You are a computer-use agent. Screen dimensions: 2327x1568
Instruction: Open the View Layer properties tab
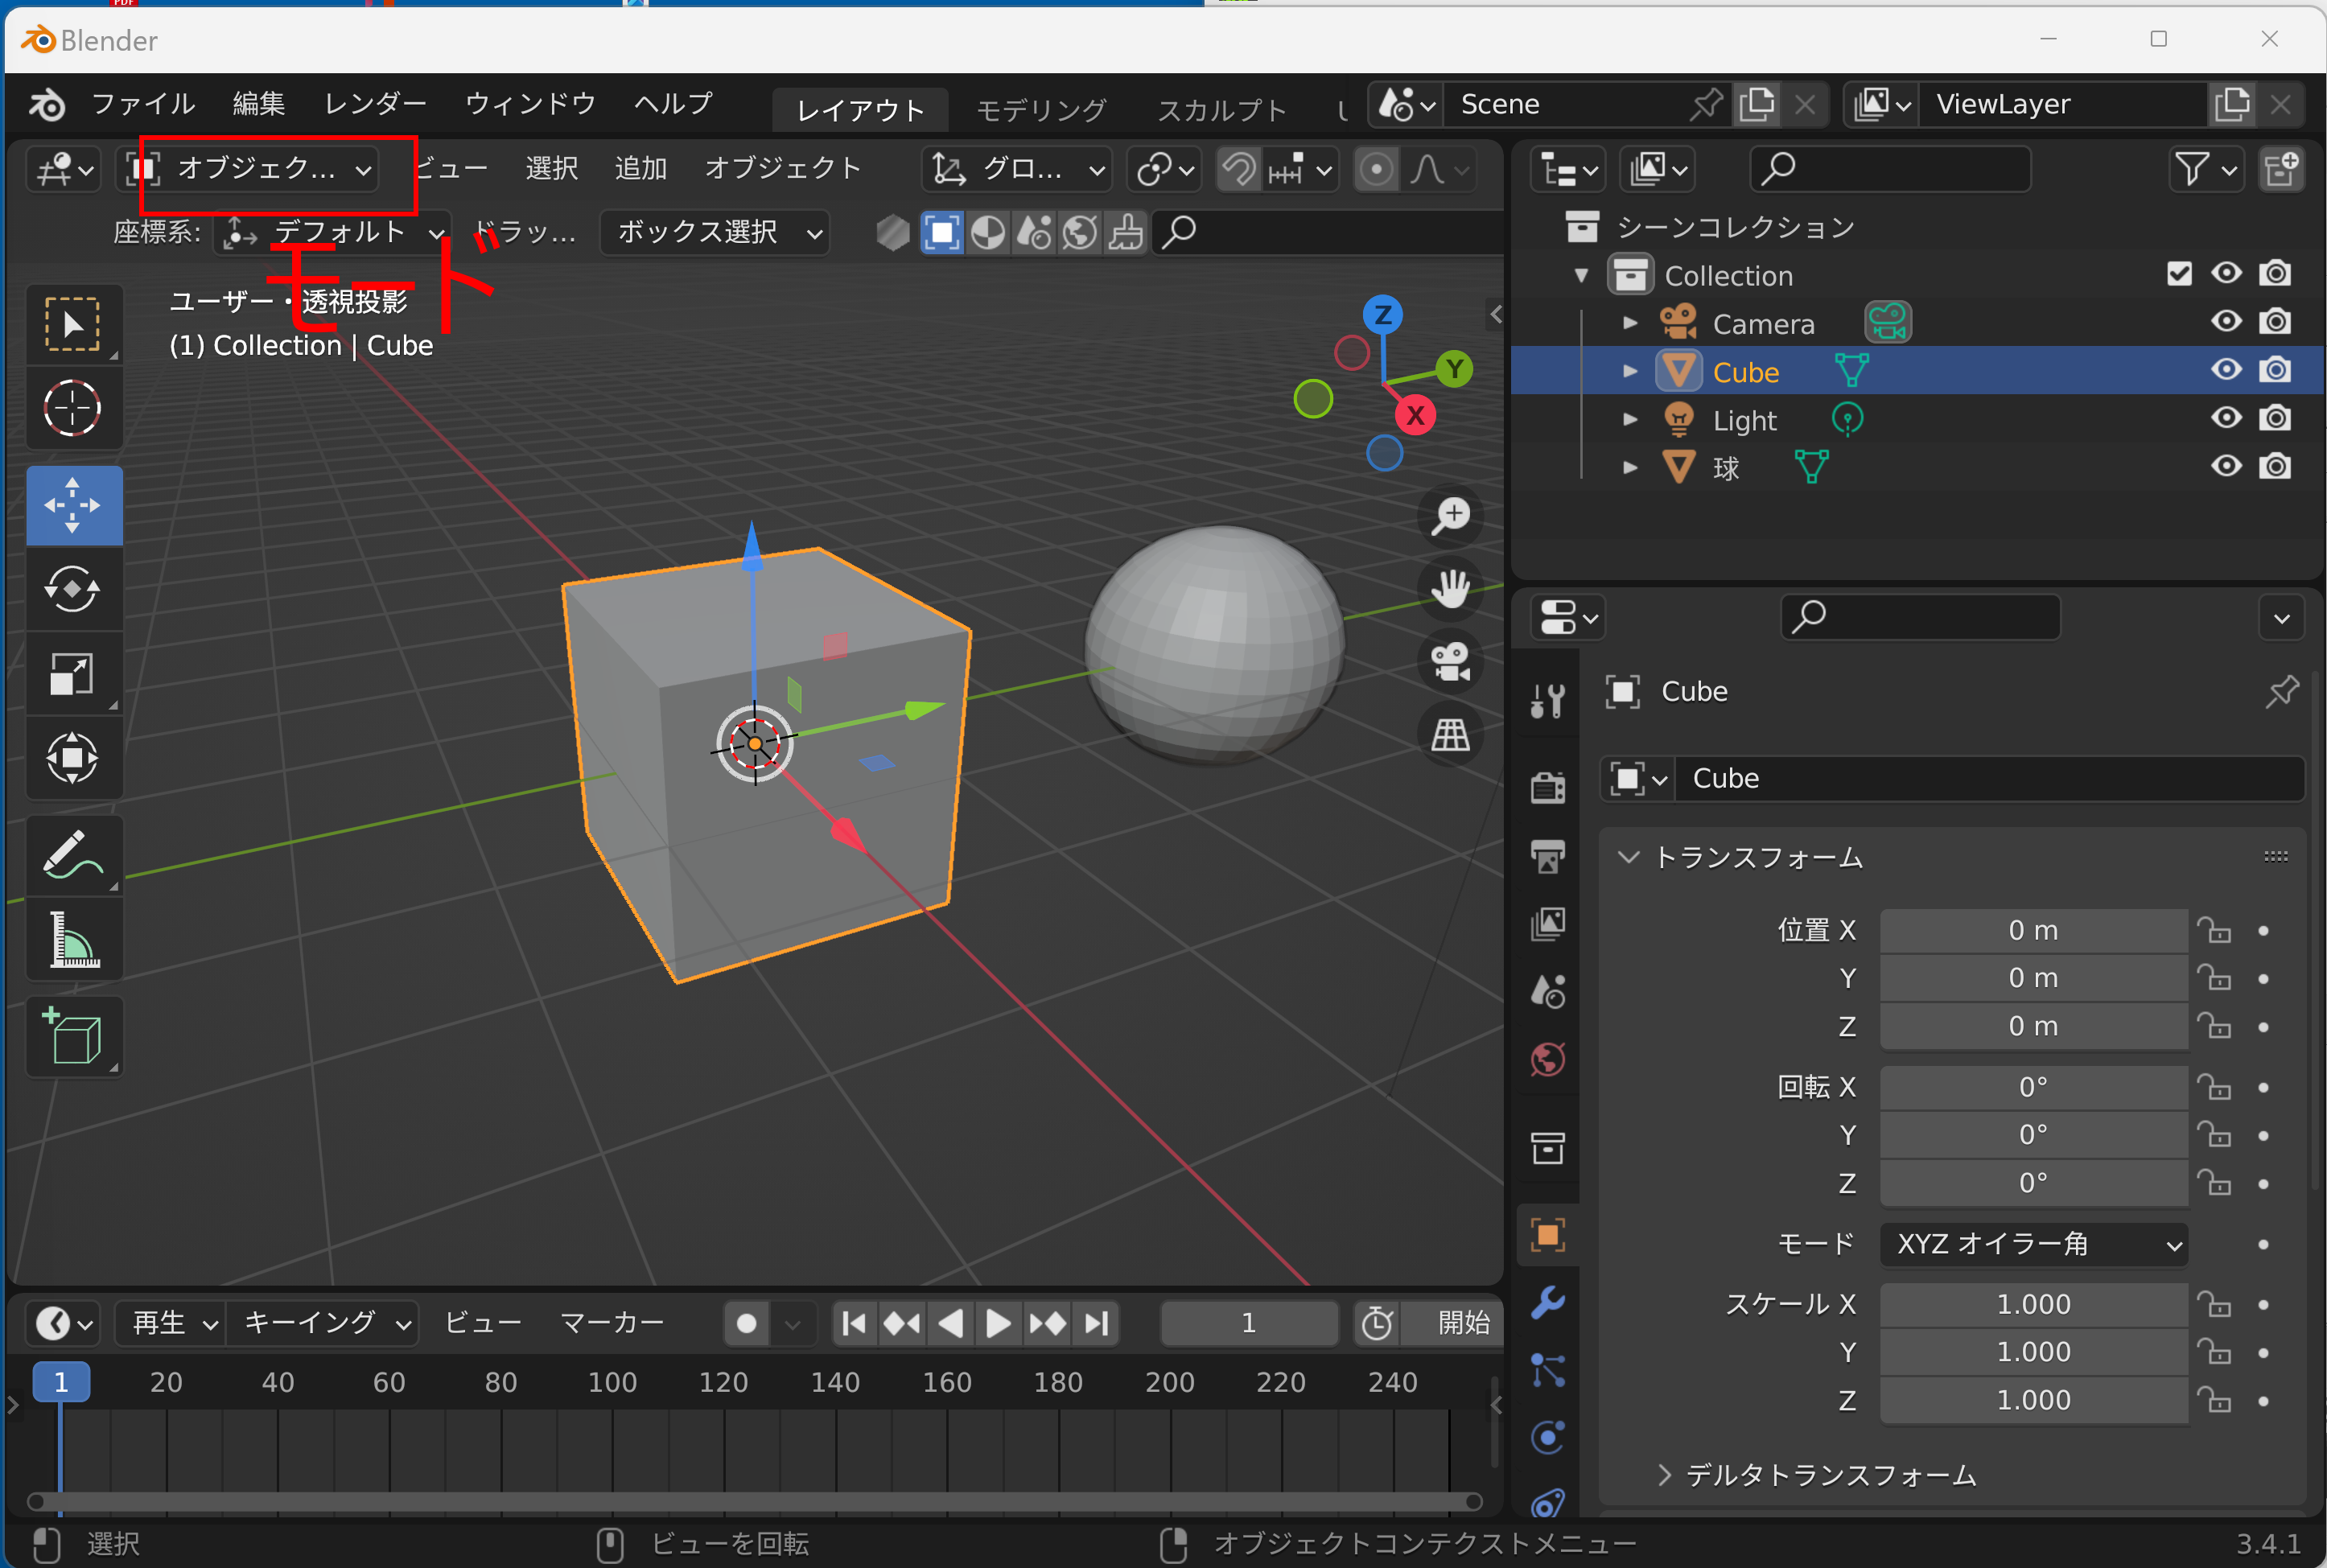1548,923
